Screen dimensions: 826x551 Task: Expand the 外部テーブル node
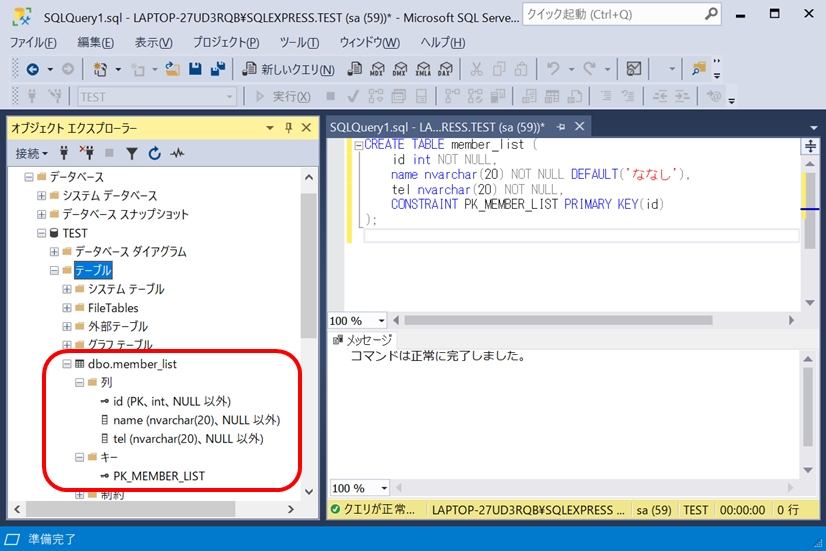pyautogui.click(x=66, y=327)
